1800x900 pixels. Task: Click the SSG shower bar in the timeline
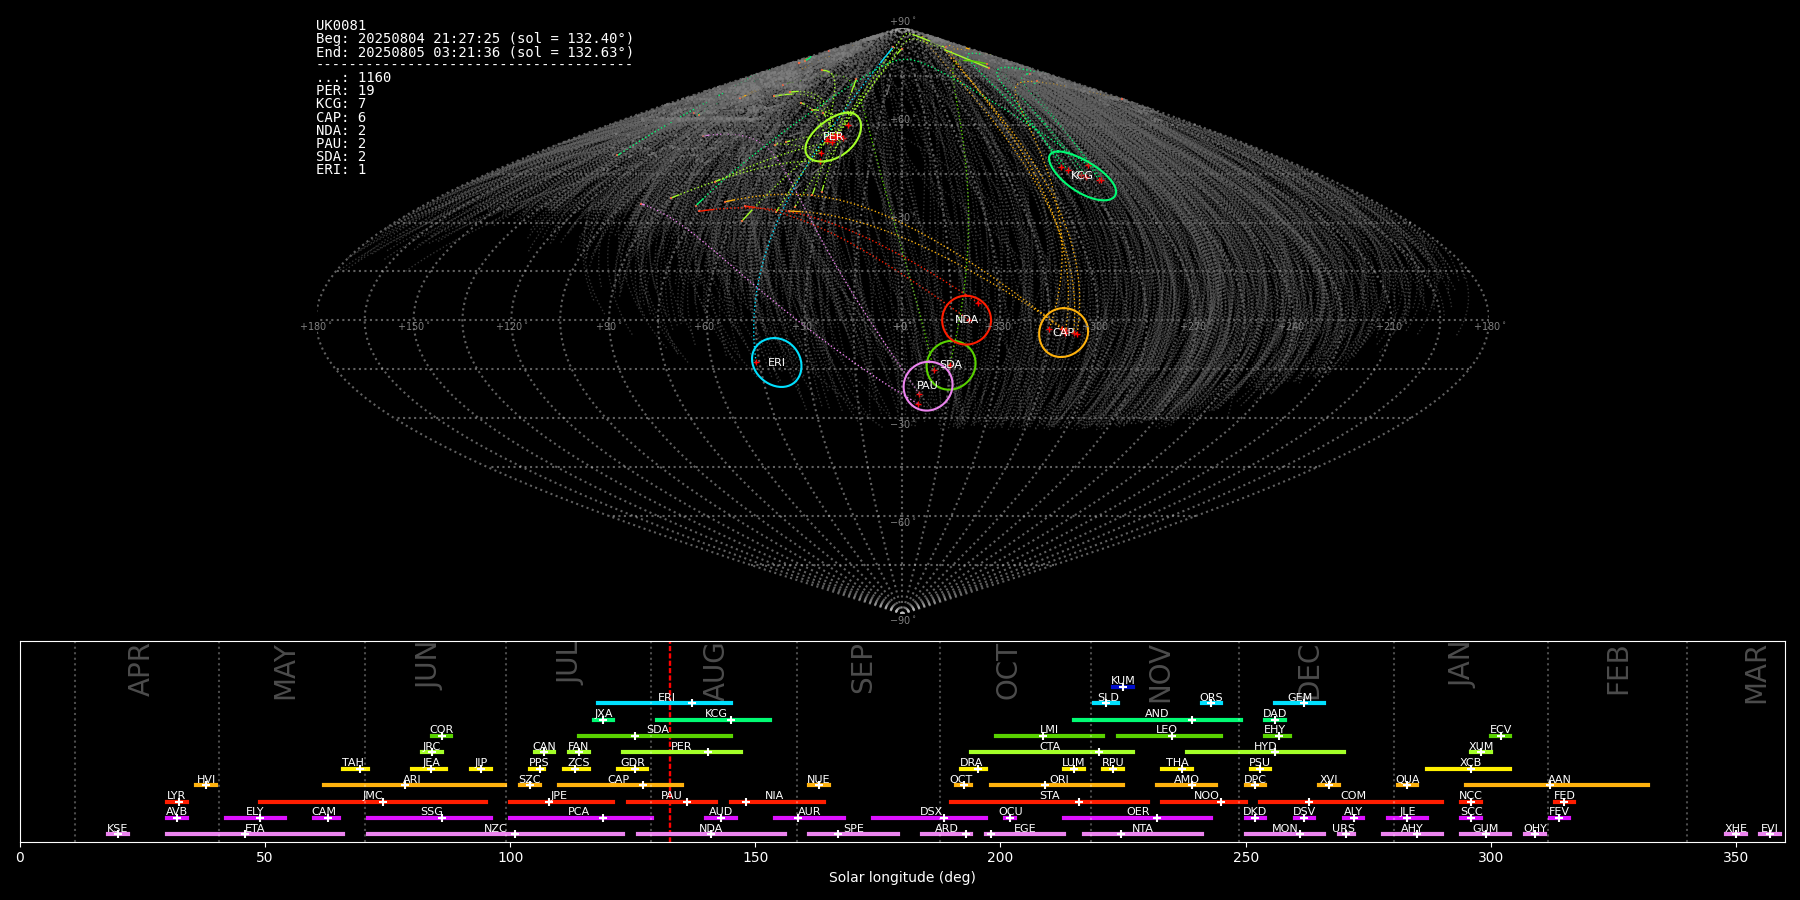pyautogui.click(x=429, y=818)
